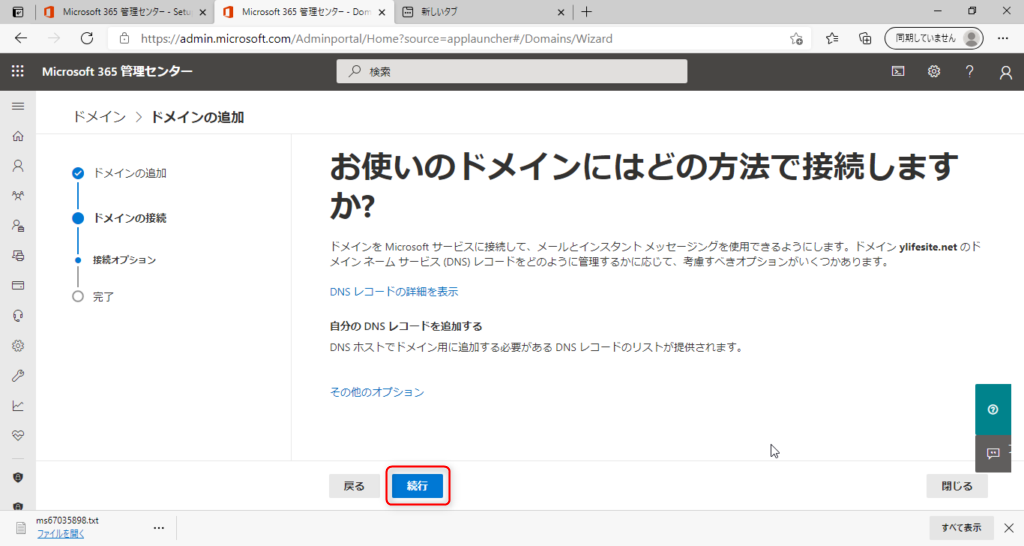Image resolution: width=1024 pixels, height=546 pixels.
Task: Open the help question mark in header
Action: point(969,71)
